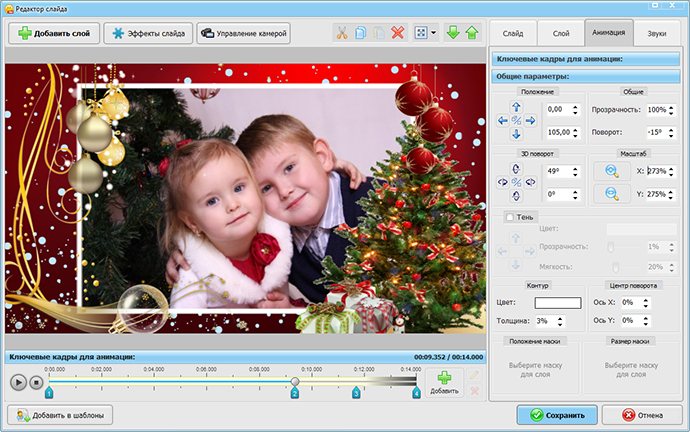Image resolution: width=690 pixels, height=432 pixels.
Task: Collapse the Общие параметры section header
Action: [x=587, y=76]
